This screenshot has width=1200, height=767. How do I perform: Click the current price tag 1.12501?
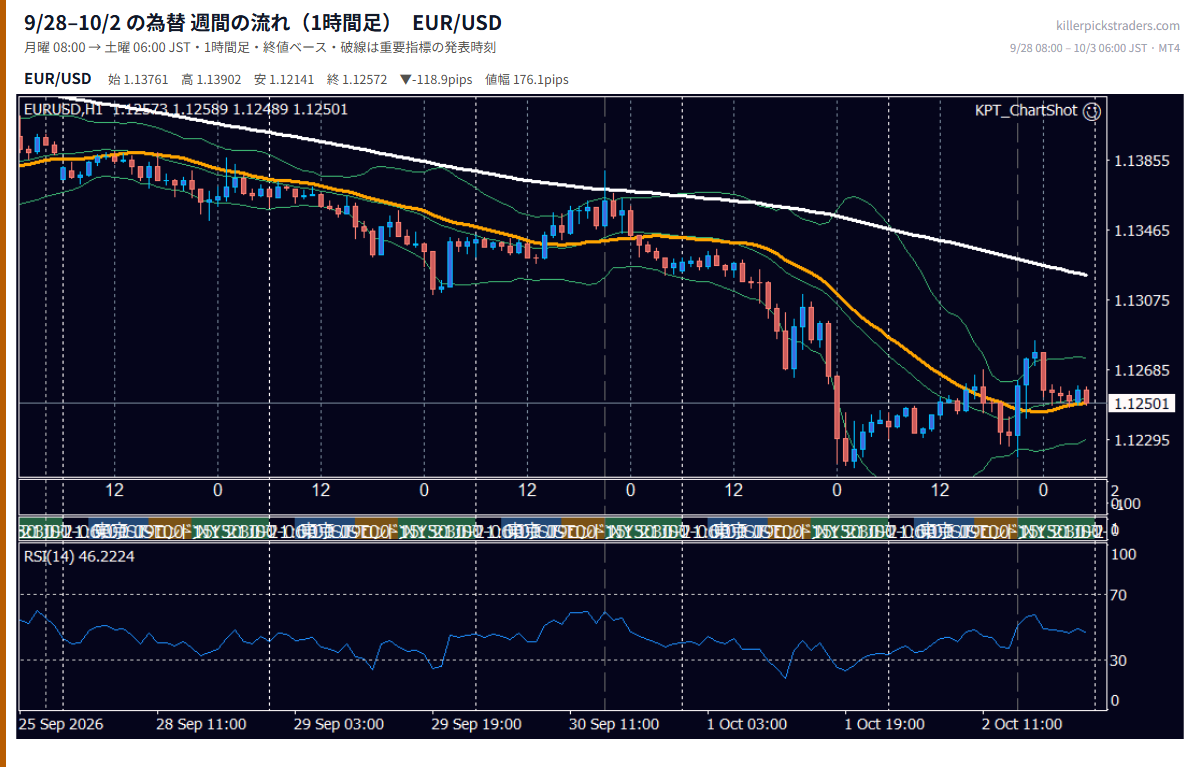[x=1141, y=403]
